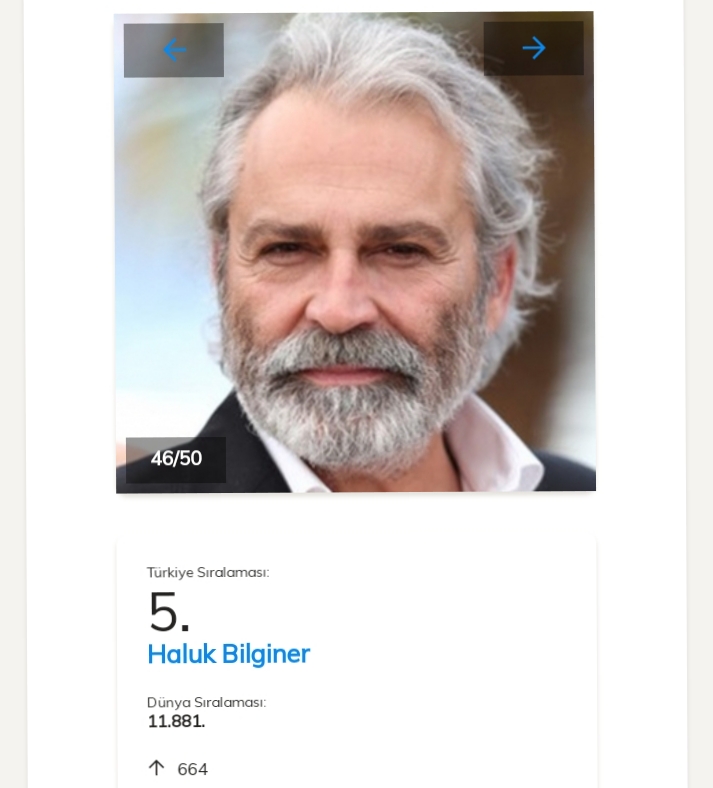The width and height of the screenshot is (713, 788).
Task: Click the Dünya Sıralaması label
Action: 206,702
